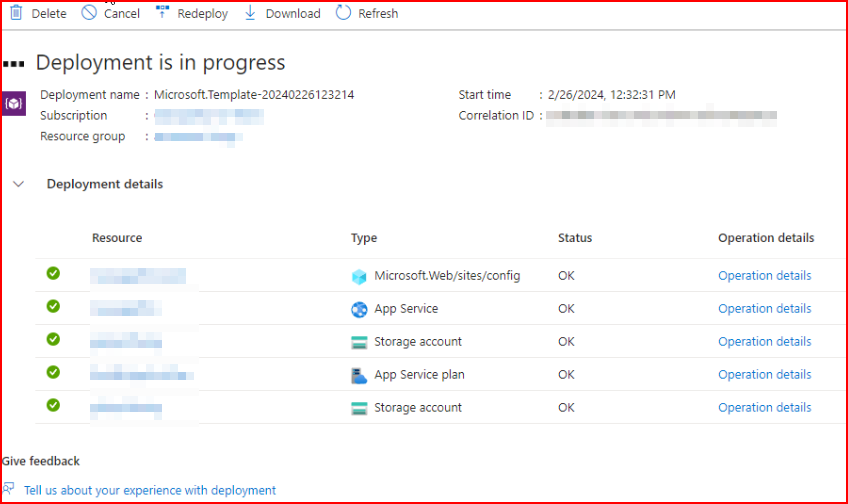Open the three-dots menu beside deployment title
The height and width of the screenshot is (504, 848).
tap(13, 63)
